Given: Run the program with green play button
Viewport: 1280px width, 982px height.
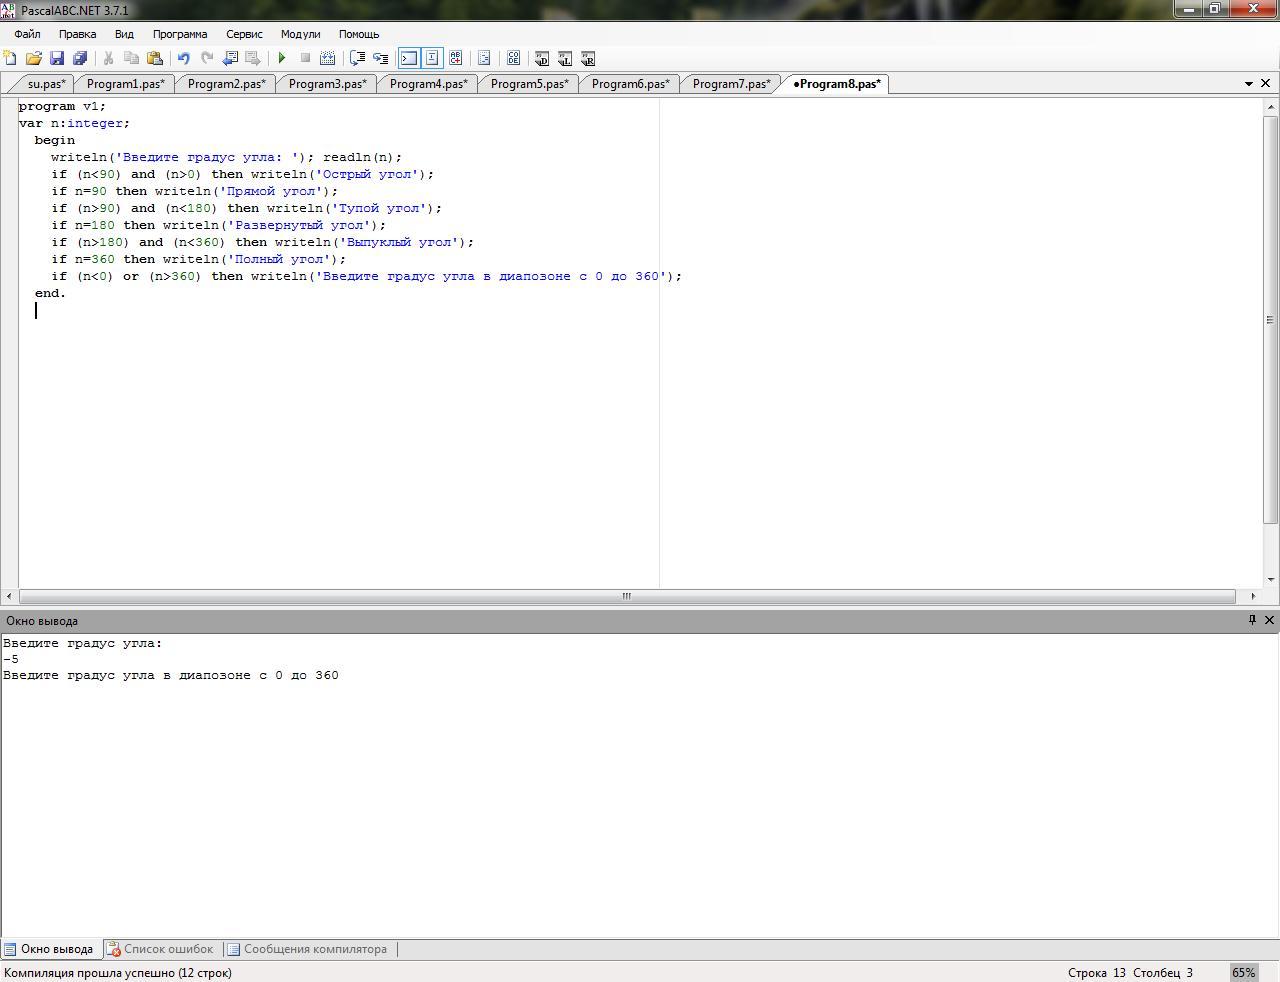Looking at the screenshot, I should [282, 59].
